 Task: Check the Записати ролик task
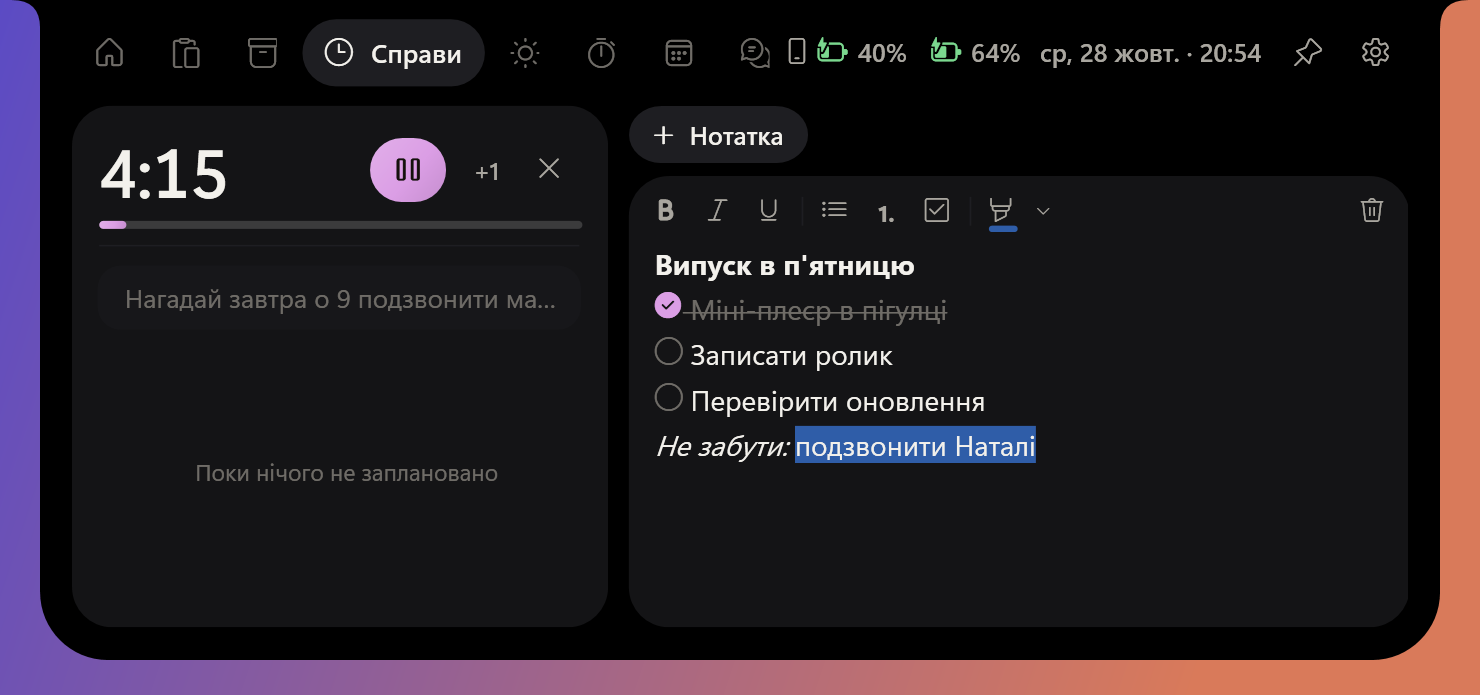(x=668, y=351)
